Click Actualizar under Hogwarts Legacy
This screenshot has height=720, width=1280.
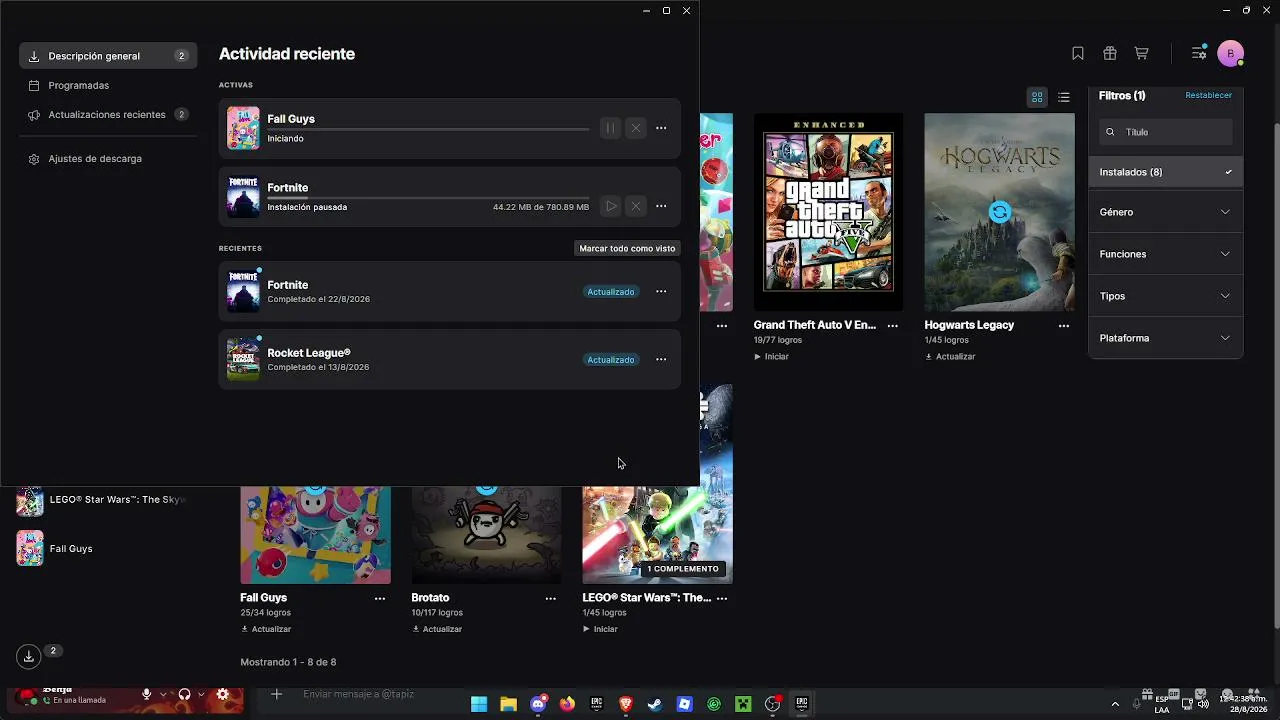point(950,357)
